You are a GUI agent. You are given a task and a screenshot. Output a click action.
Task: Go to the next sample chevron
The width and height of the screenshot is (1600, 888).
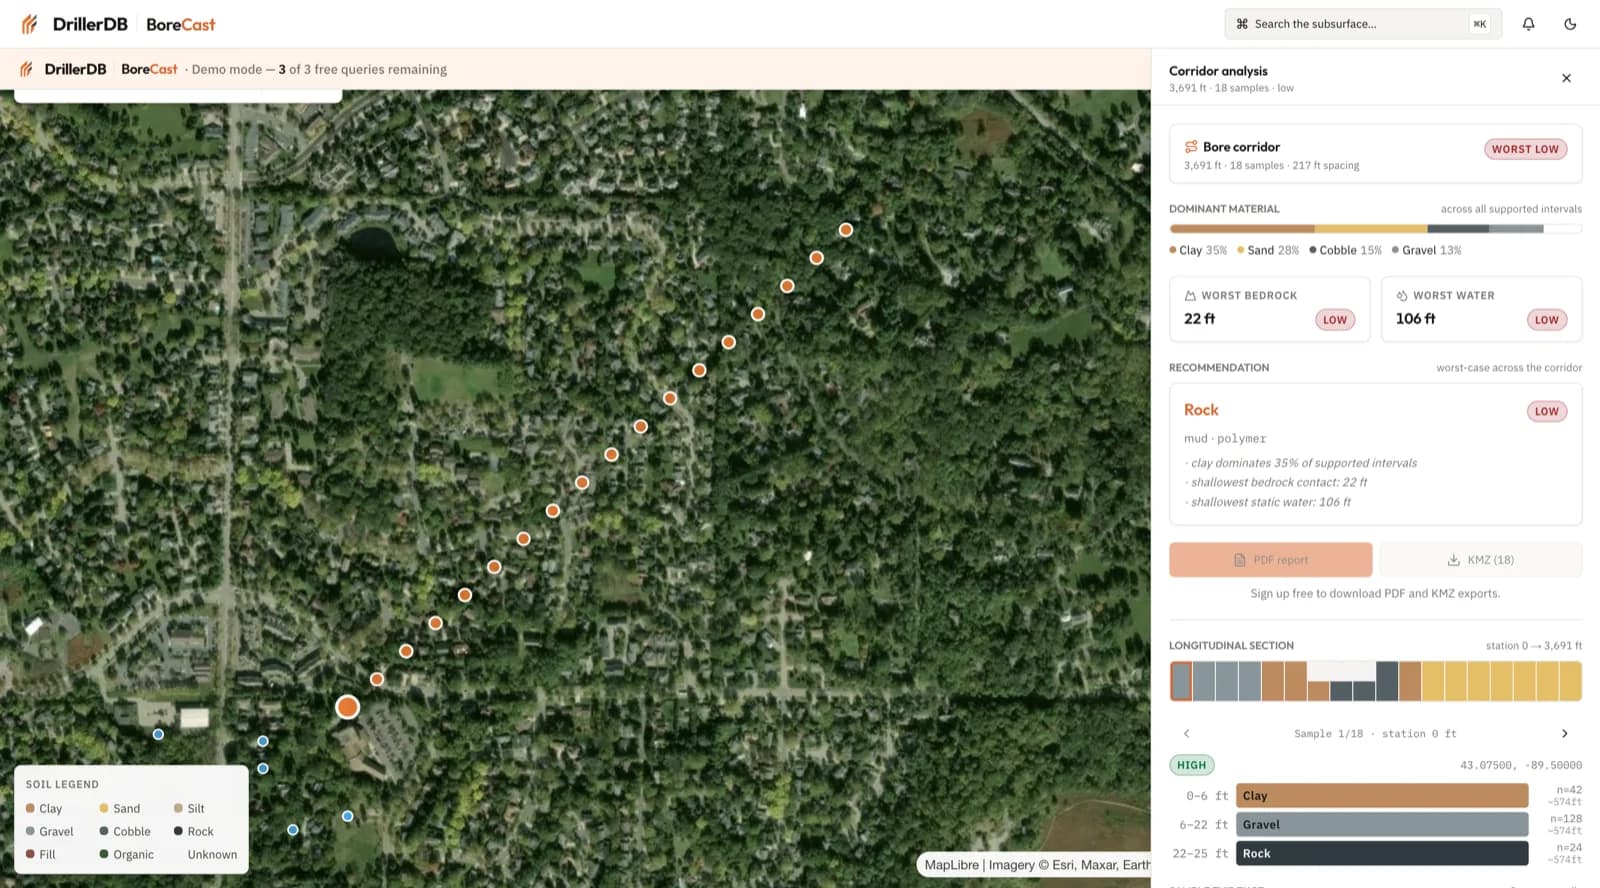point(1565,734)
